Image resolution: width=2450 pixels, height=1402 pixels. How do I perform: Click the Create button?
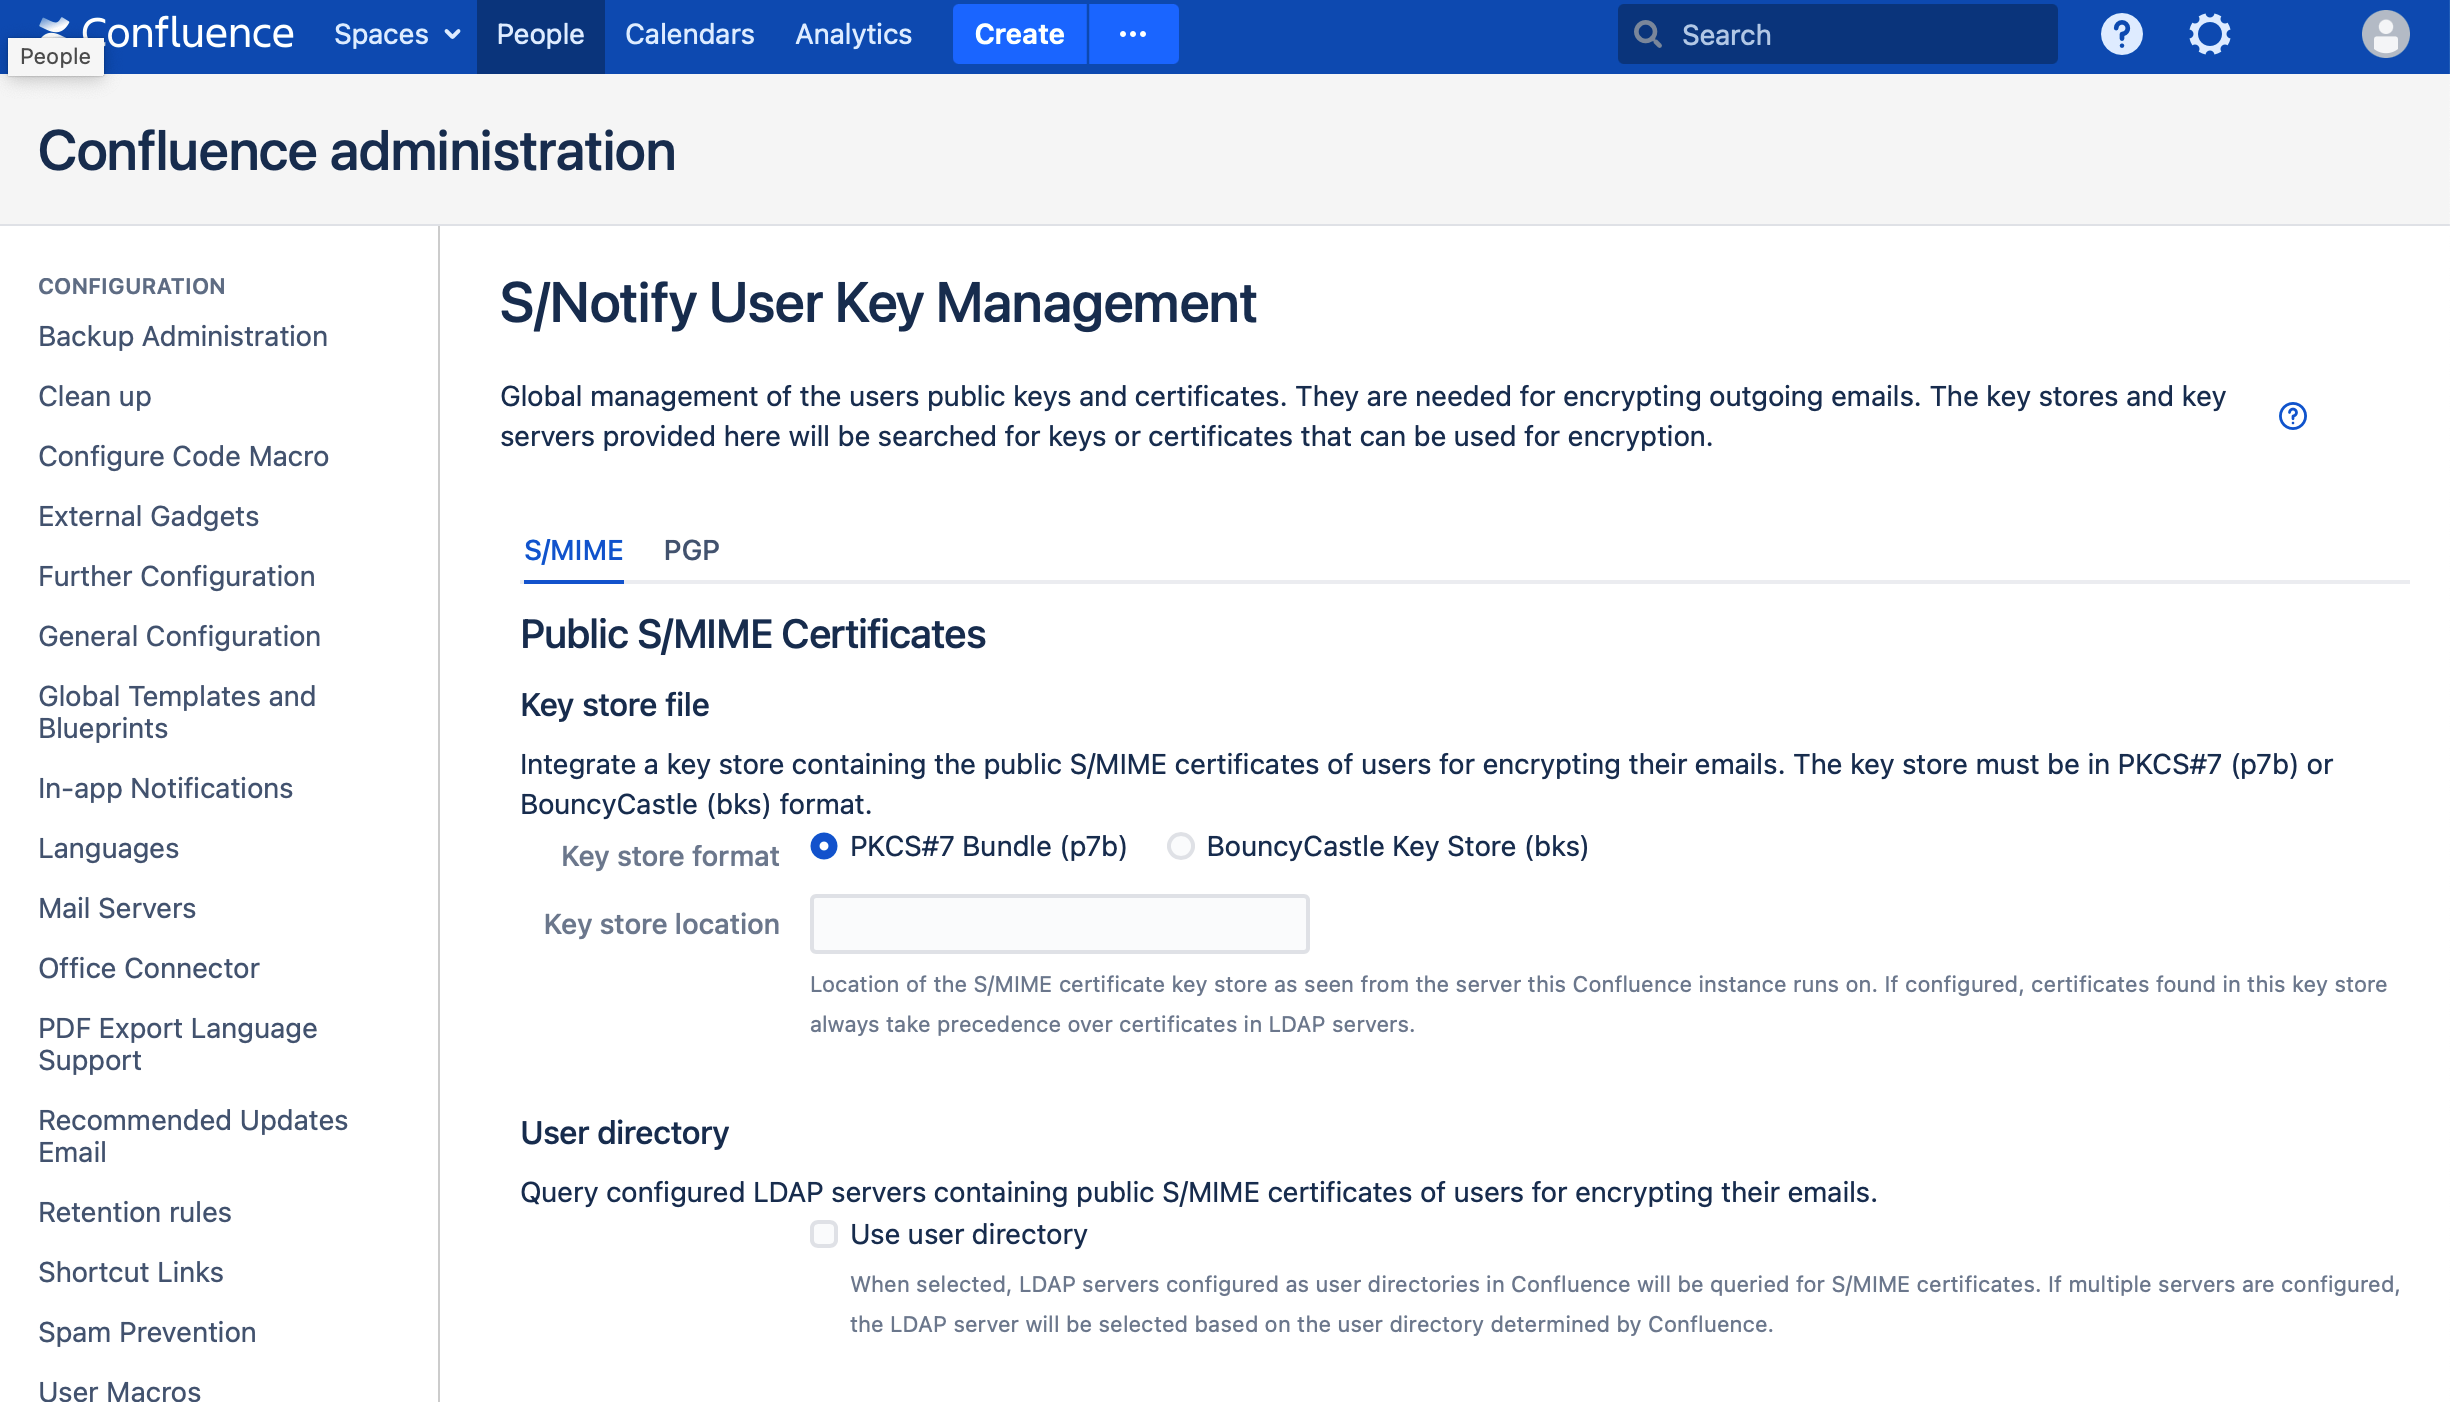(x=1018, y=35)
